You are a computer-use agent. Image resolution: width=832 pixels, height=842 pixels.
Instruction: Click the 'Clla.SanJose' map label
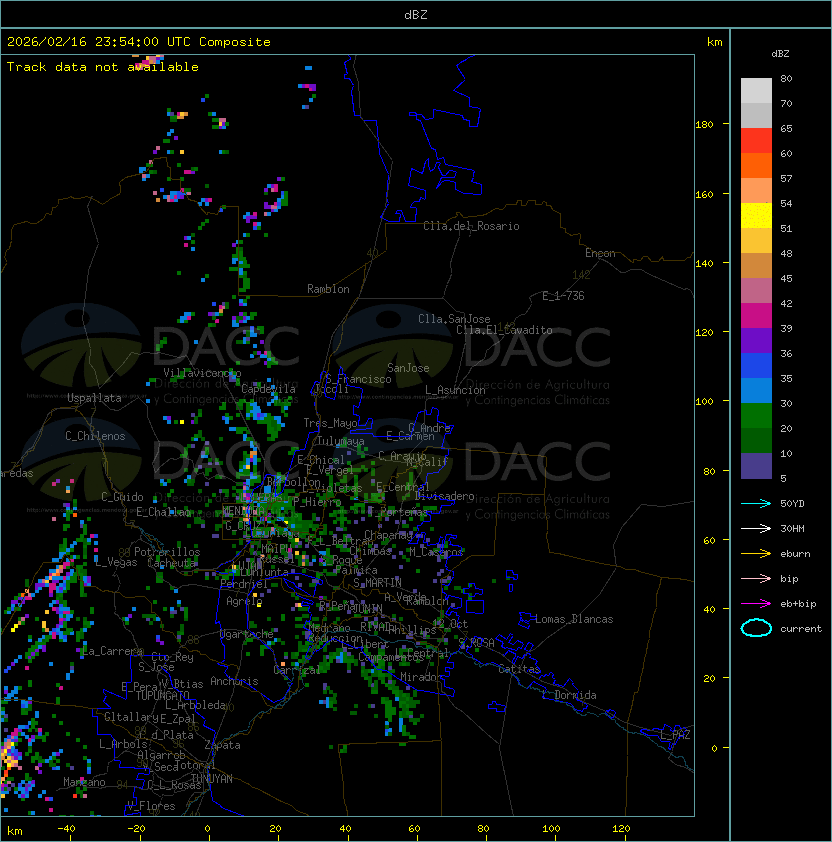[x=454, y=319]
